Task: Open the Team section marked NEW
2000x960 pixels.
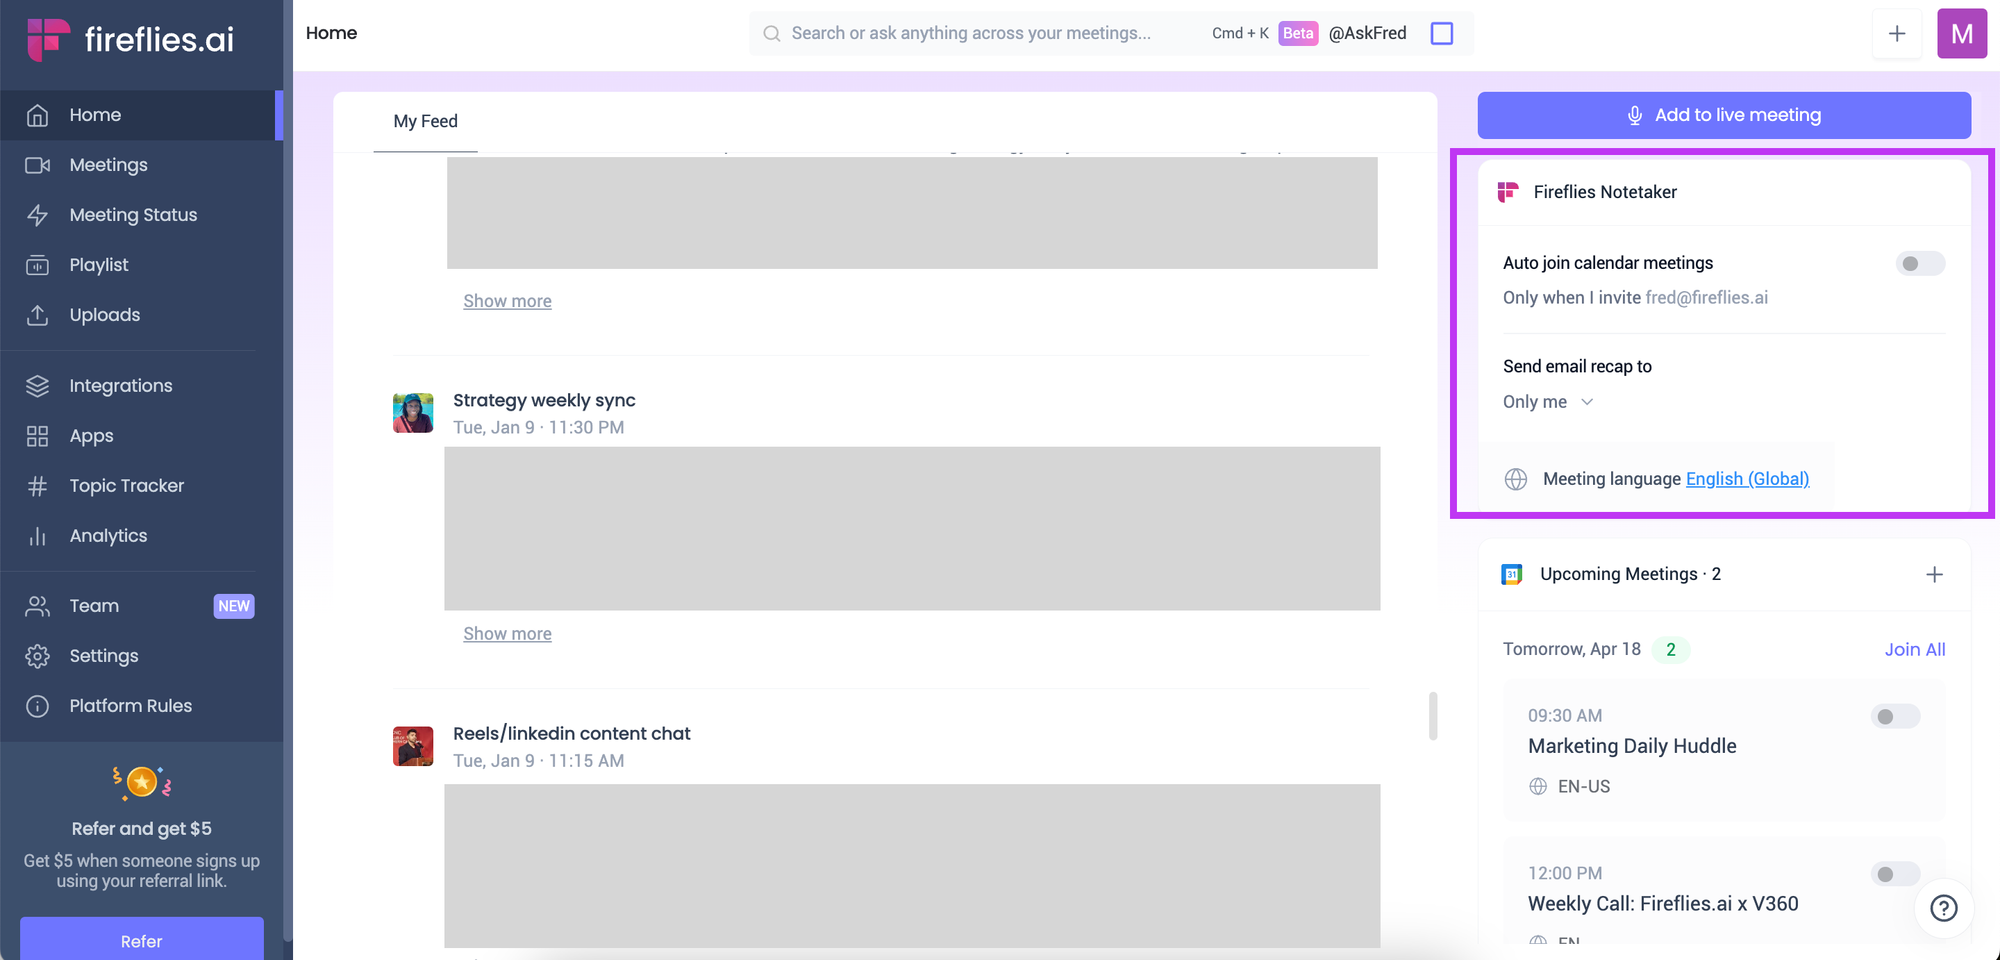Action: (x=94, y=605)
